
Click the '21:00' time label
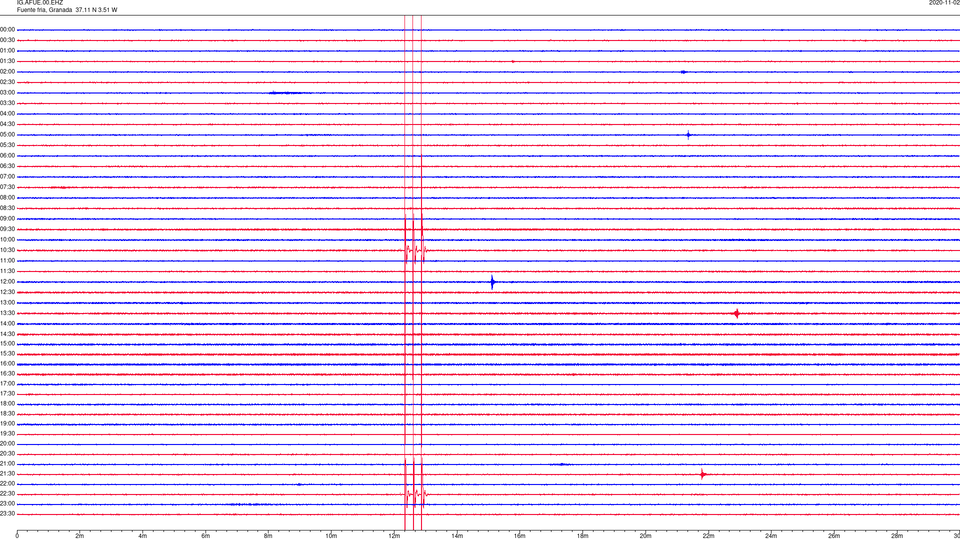(7, 463)
